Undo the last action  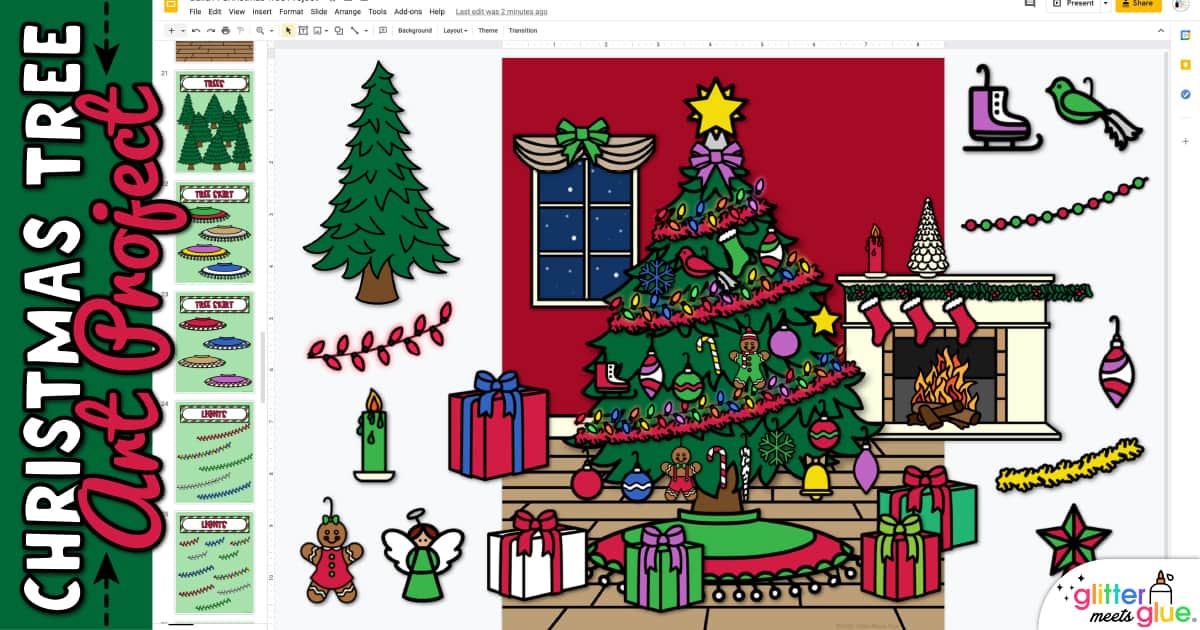coord(196,30)
